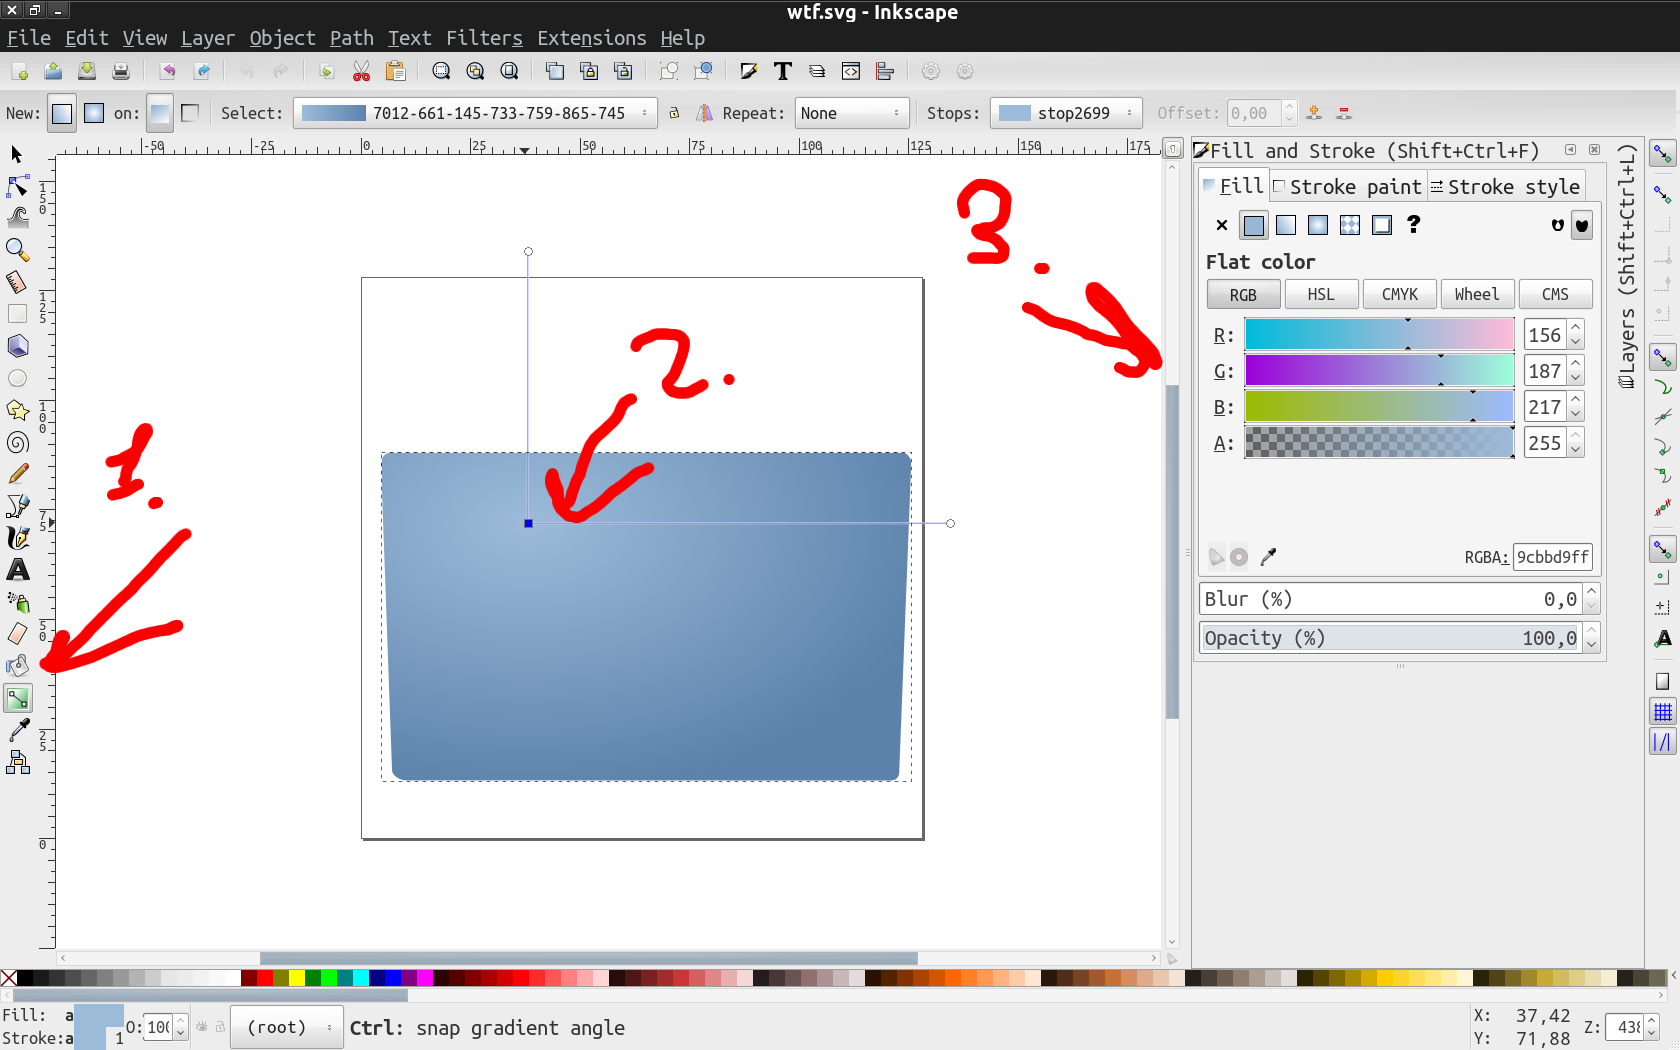1680x1050 pixels.
Task: Switch to the Stroke paint tab
Action: (x=1348, y=186)
